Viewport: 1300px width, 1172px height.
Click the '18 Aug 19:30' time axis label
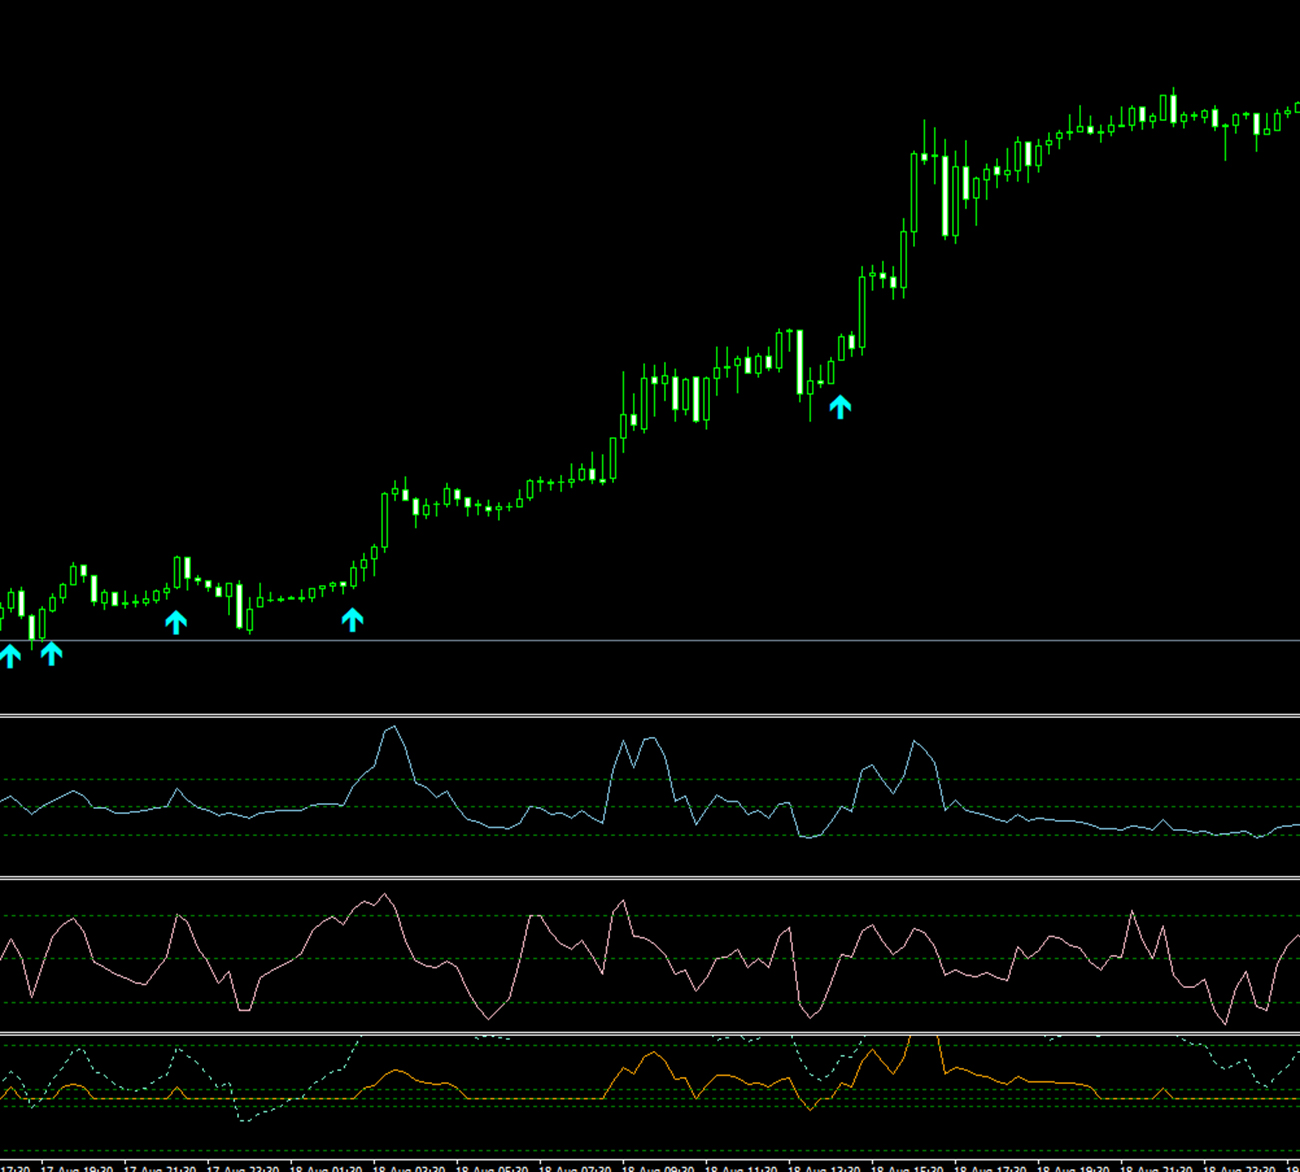1074,1167
